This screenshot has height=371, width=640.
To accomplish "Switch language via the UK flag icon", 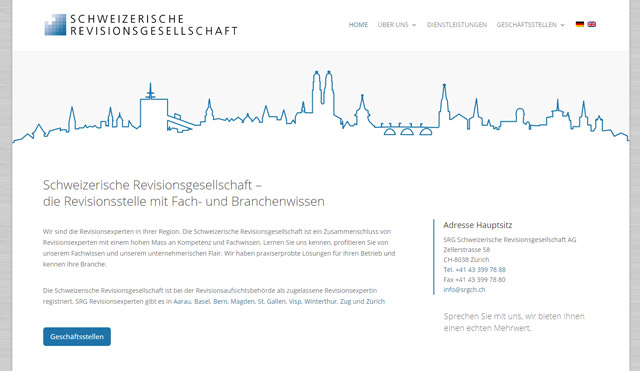I will pos(592,24).
